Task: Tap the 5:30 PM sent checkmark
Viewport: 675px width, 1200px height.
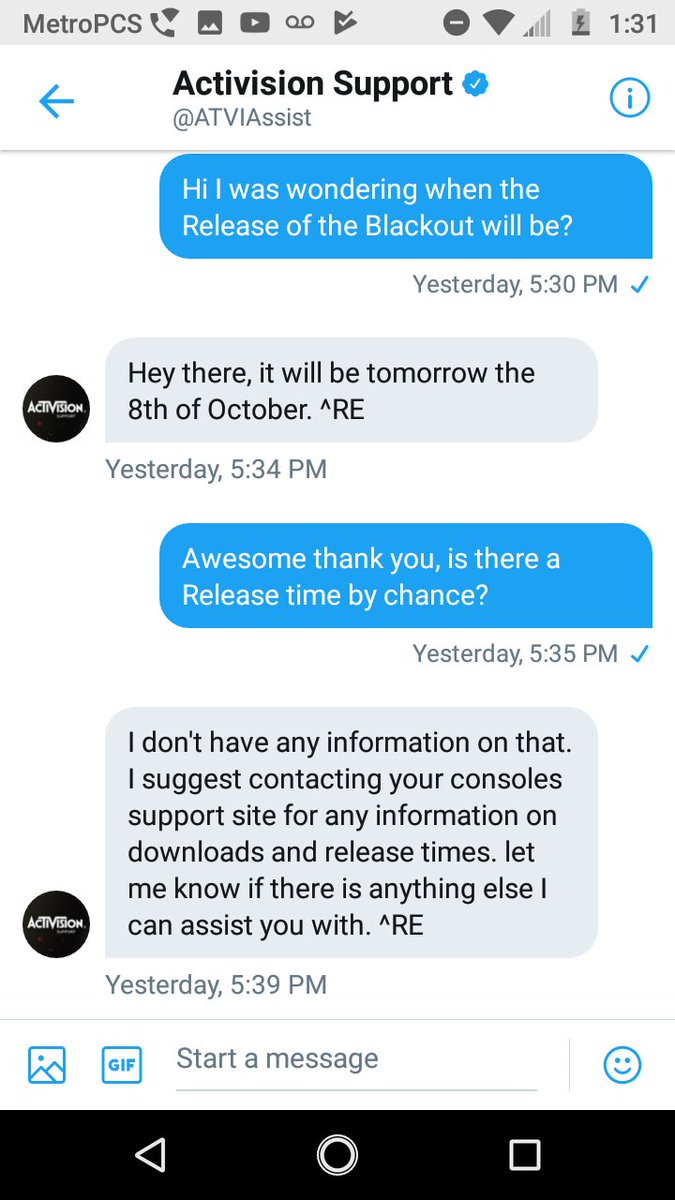Action: (x=640, y=285)
